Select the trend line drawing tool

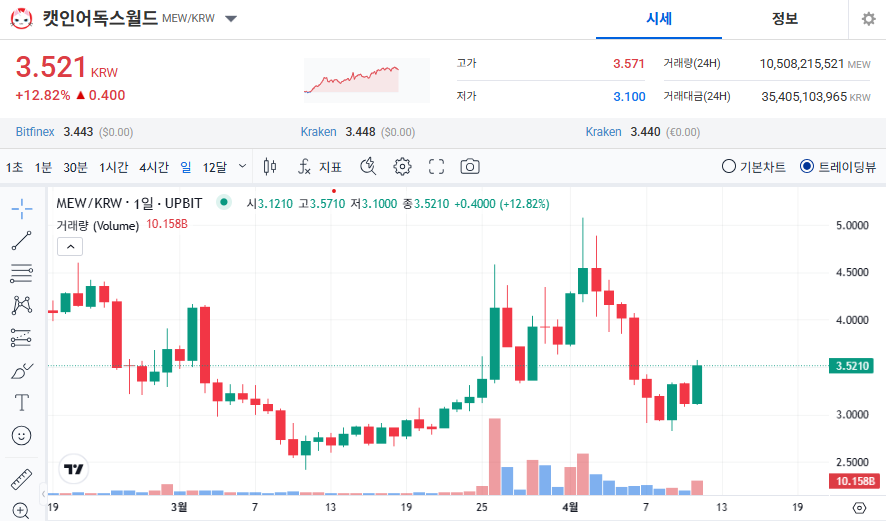tap(21, 241)
